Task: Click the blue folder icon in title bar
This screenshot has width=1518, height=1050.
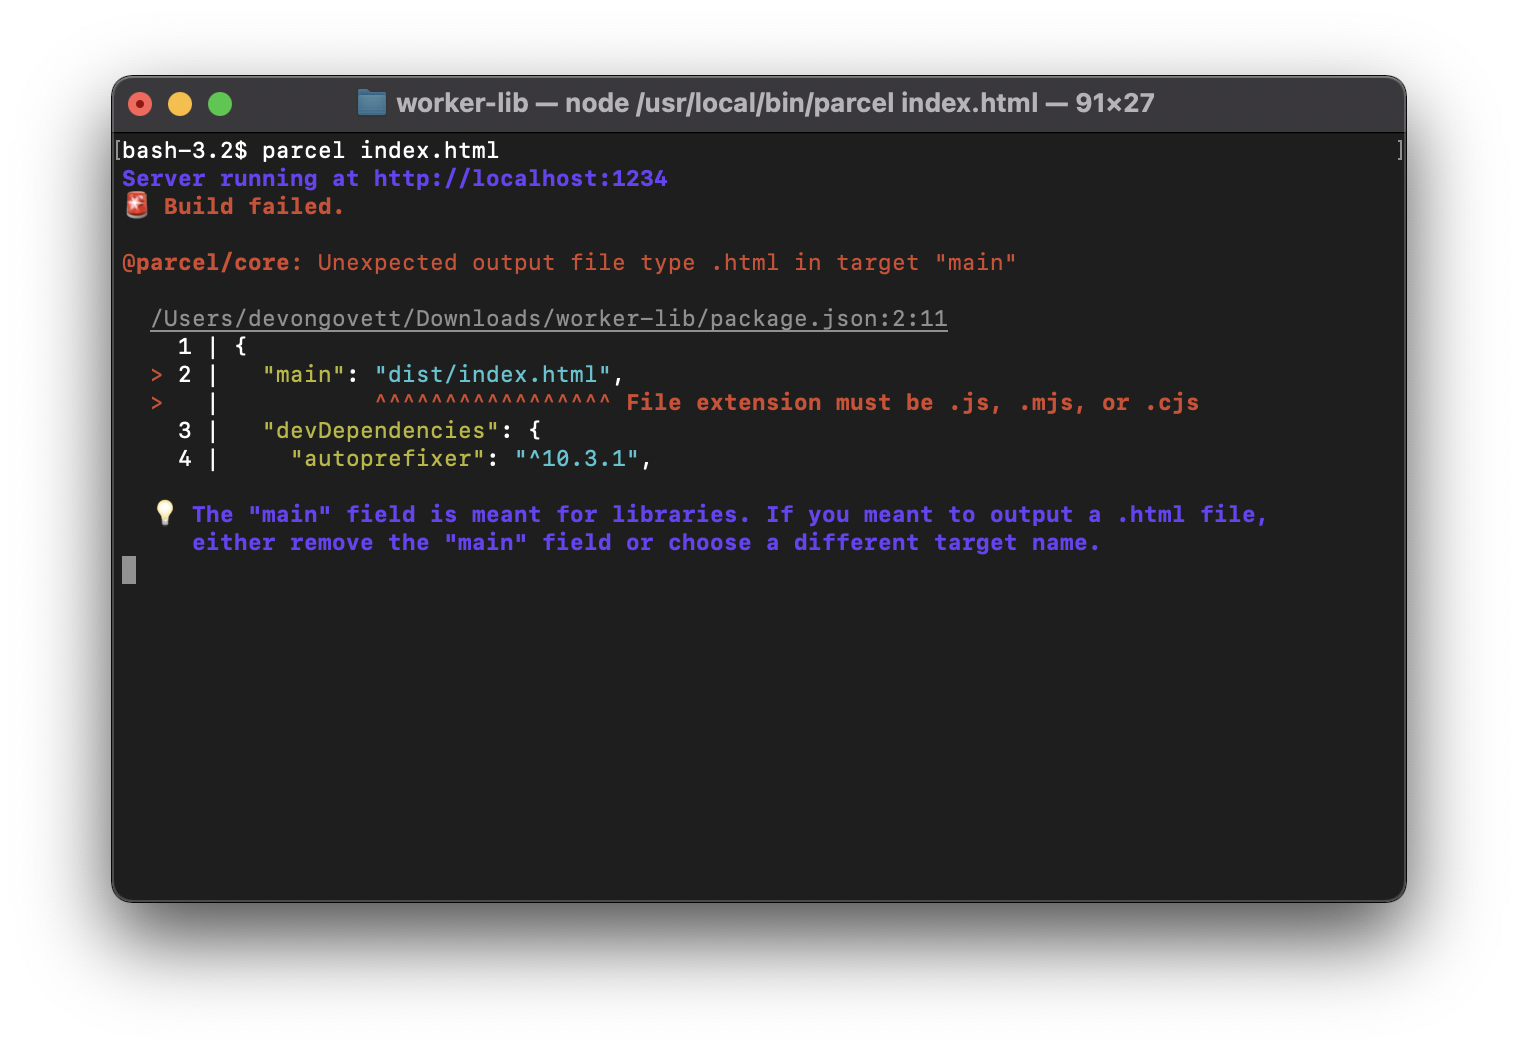Action: click(371, 102)
